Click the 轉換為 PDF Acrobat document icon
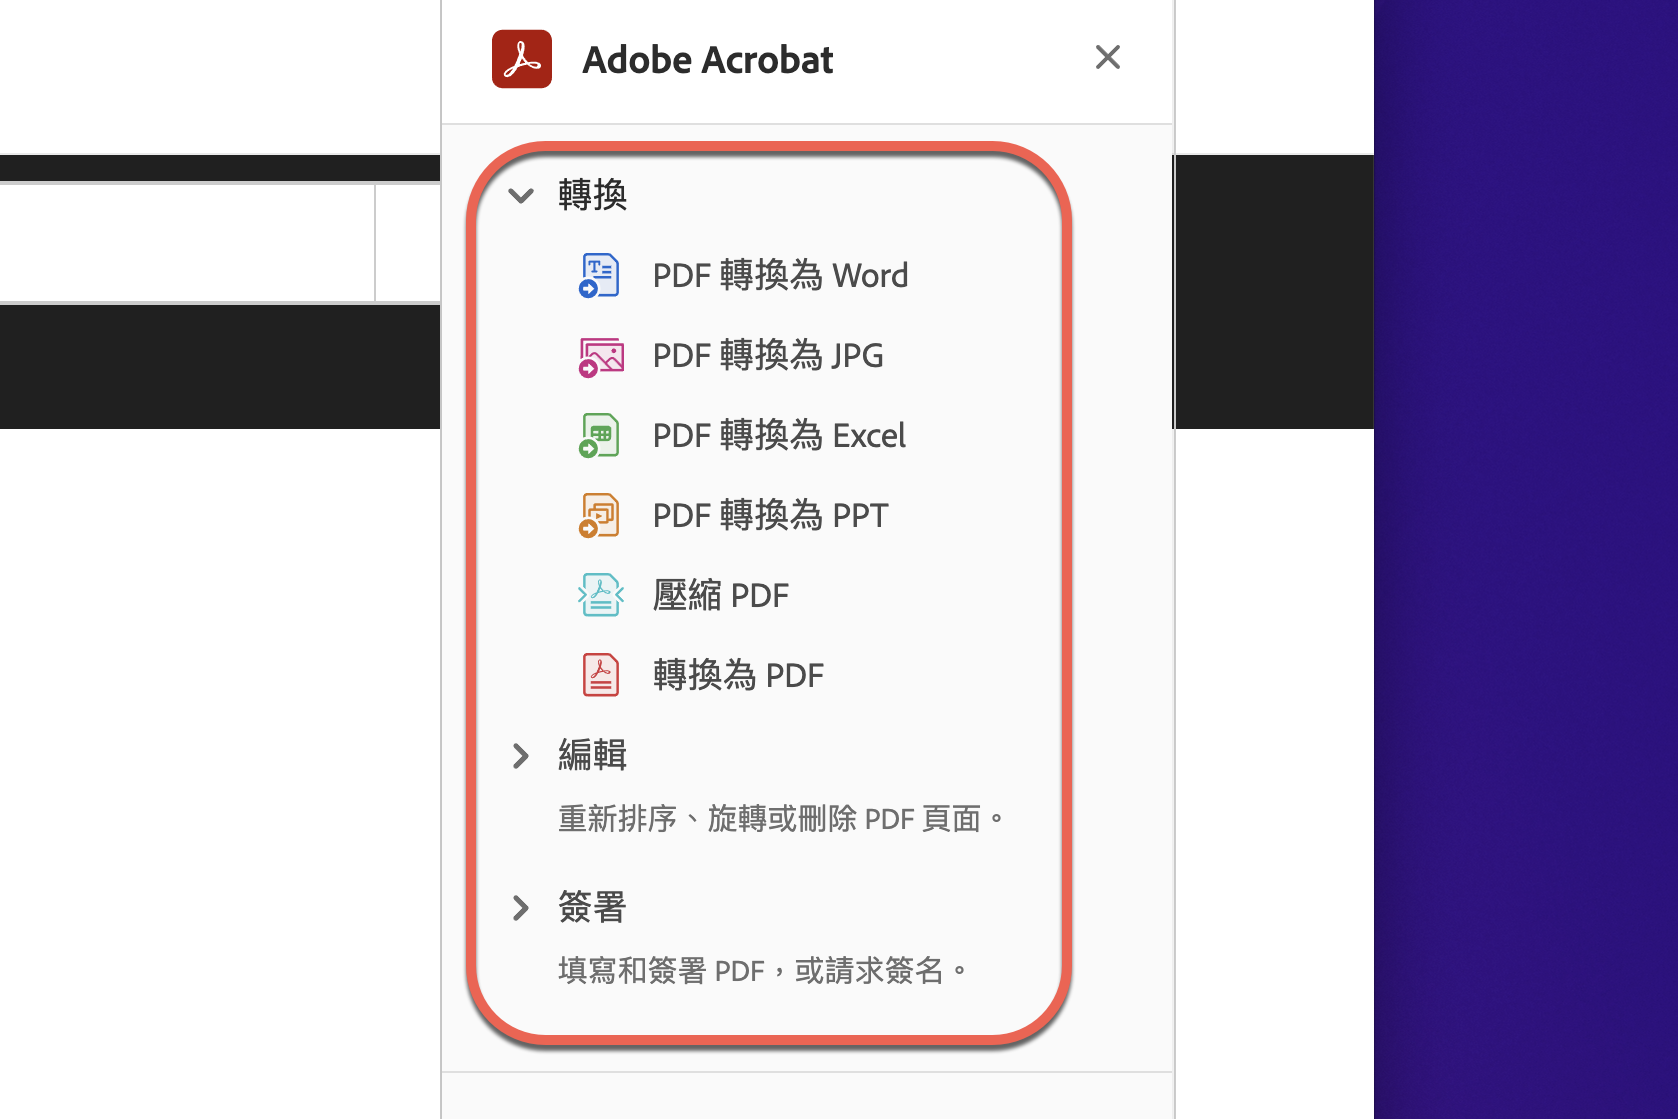 click(x=599, y=674)
